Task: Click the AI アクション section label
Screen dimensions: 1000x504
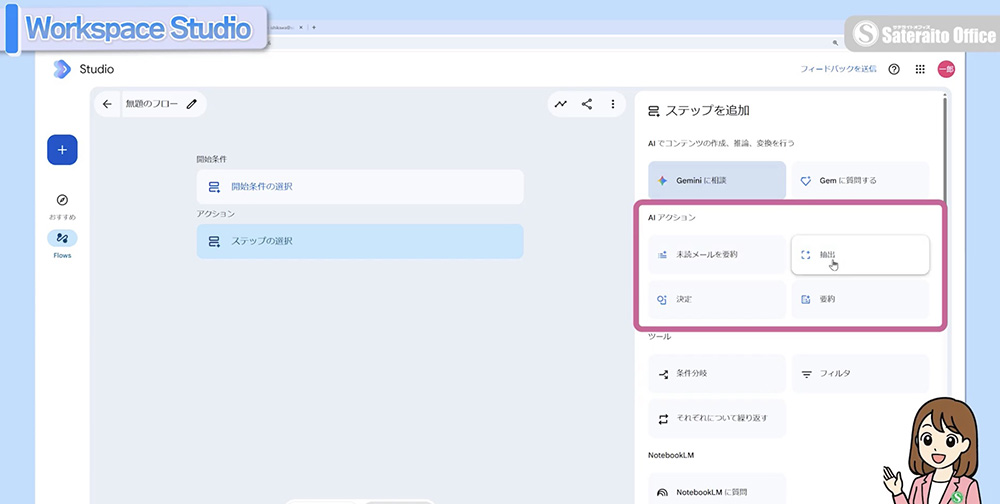Action: [x=672, y=218]
